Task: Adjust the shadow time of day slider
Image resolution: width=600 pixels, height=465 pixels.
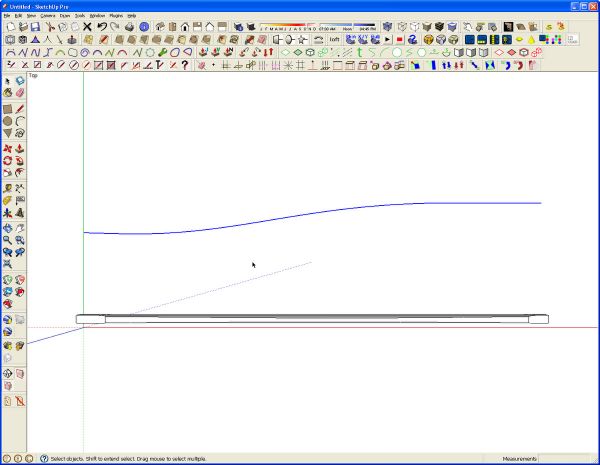Action: [x=347, y=27]
